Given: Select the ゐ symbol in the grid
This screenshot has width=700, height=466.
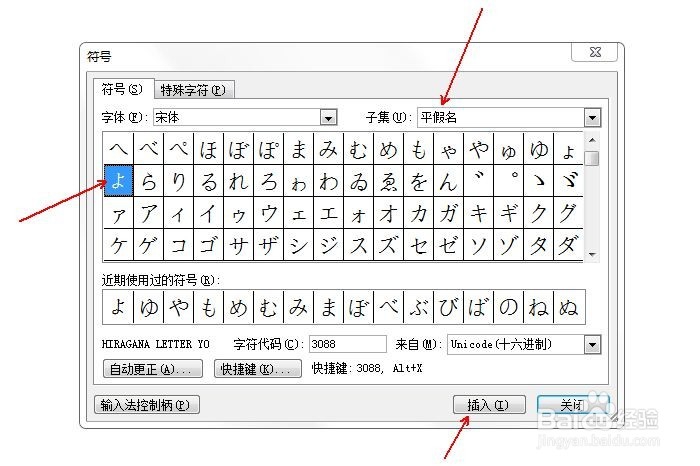Looking at the screenshot, I should [358, 181].
